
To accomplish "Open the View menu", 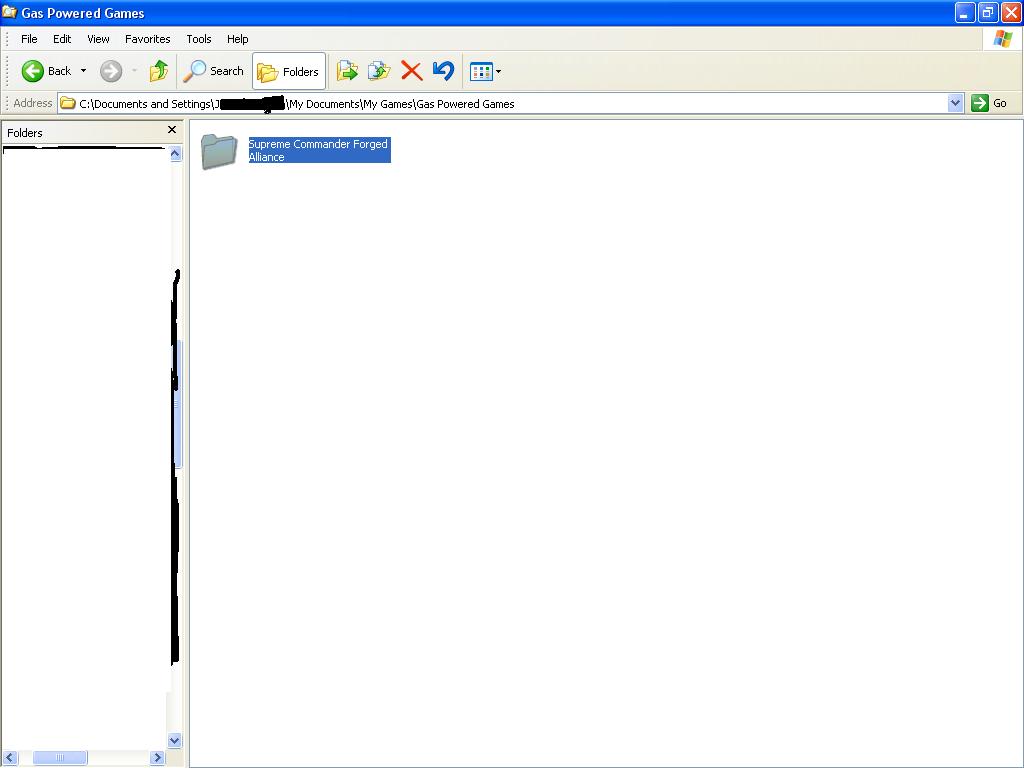I will pyautogui.click(x=99, y=39).
